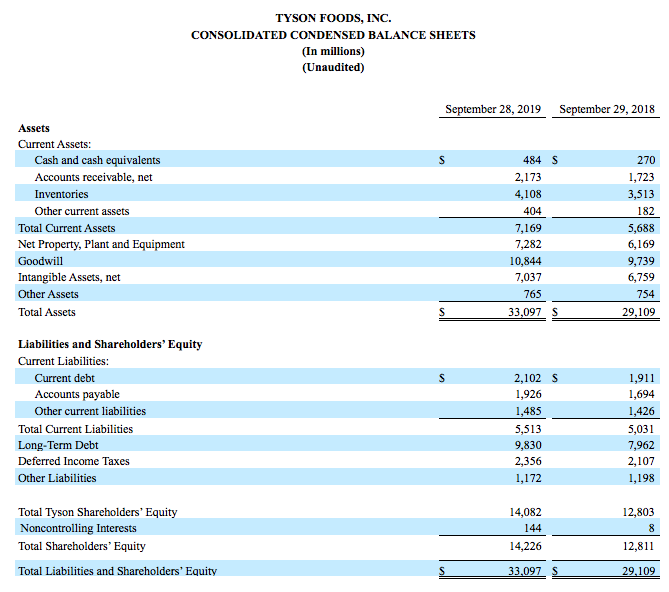Click the 'Current Liabilities:' label
The width and height of the screenshot is (669, 592).
63,362
